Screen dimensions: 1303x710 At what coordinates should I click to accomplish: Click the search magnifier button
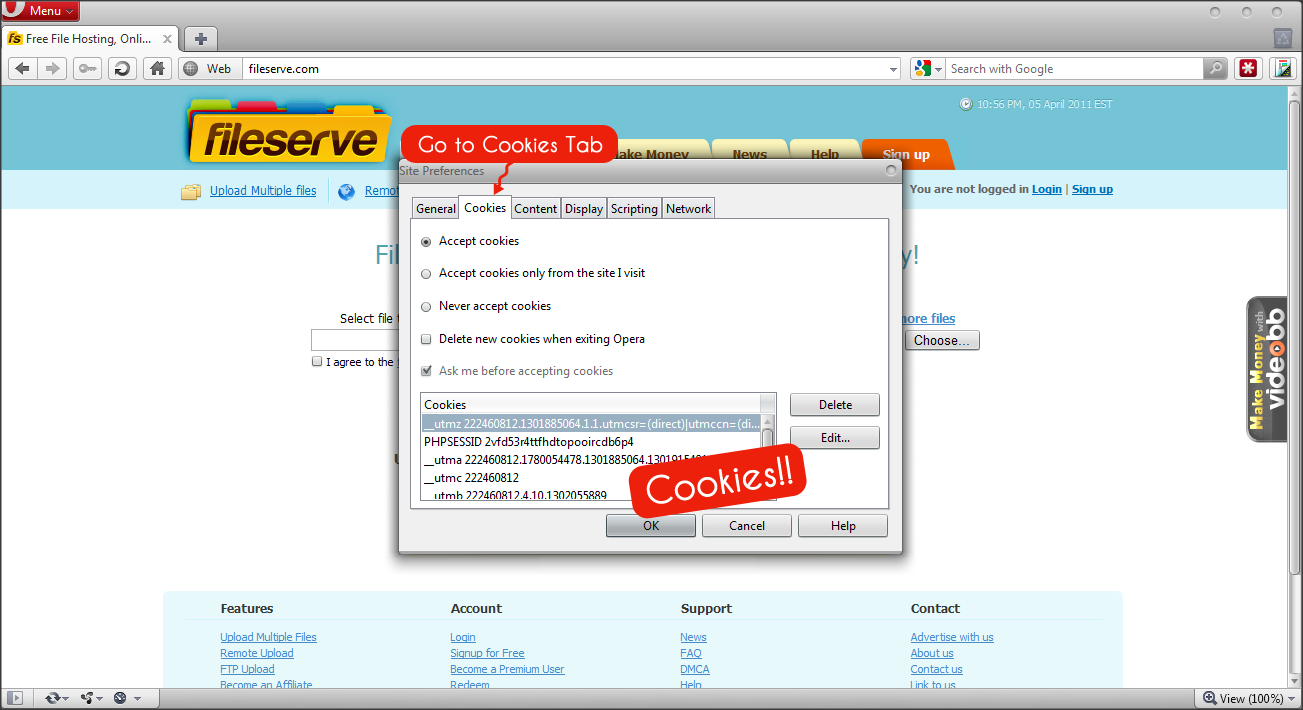click(1216, 69)
